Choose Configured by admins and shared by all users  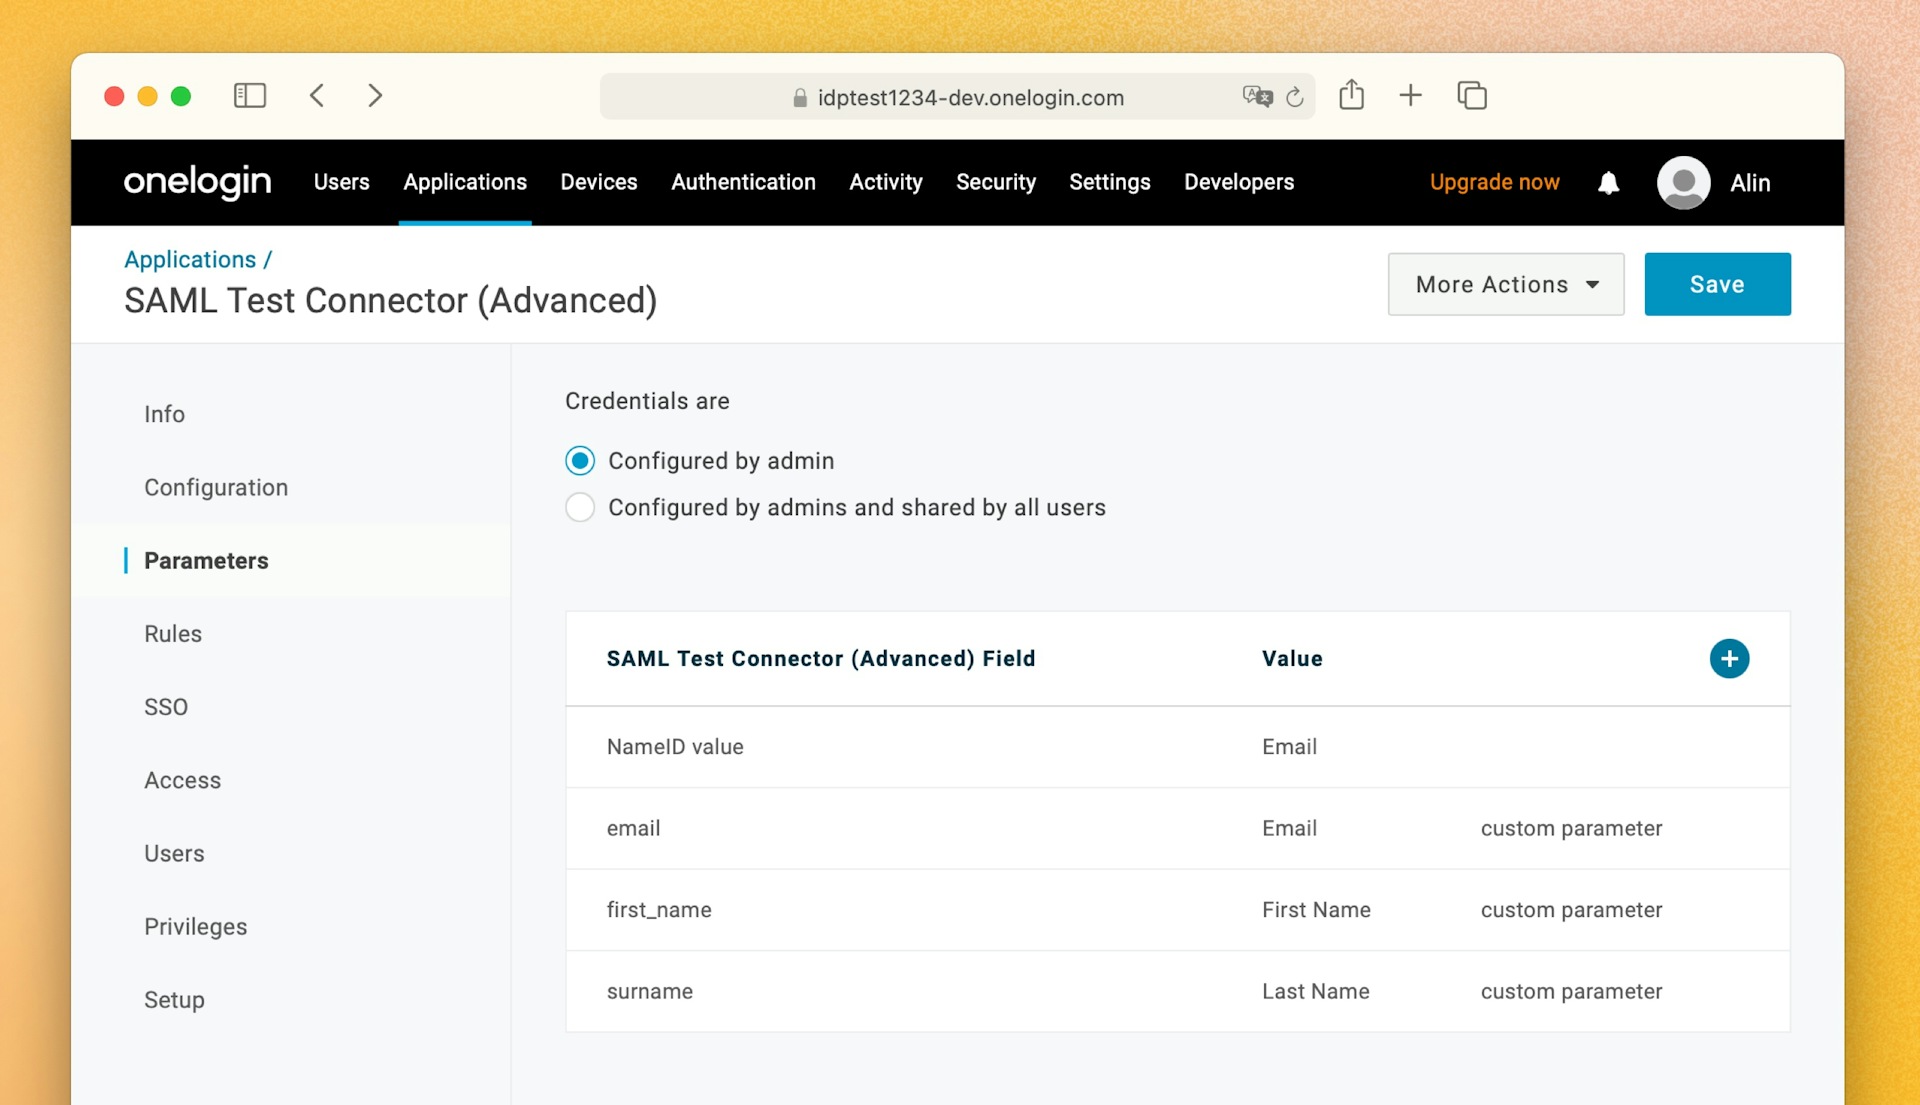point(580,507)
